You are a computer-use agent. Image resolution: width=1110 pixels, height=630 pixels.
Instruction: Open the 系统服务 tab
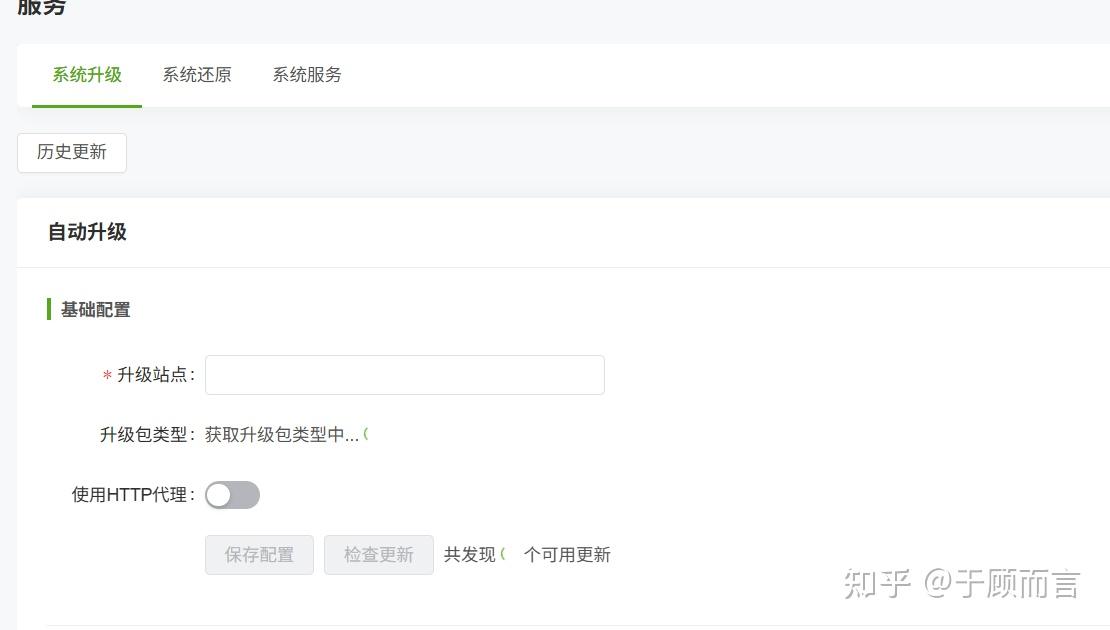pyautogui.click(x=307, y=75)
